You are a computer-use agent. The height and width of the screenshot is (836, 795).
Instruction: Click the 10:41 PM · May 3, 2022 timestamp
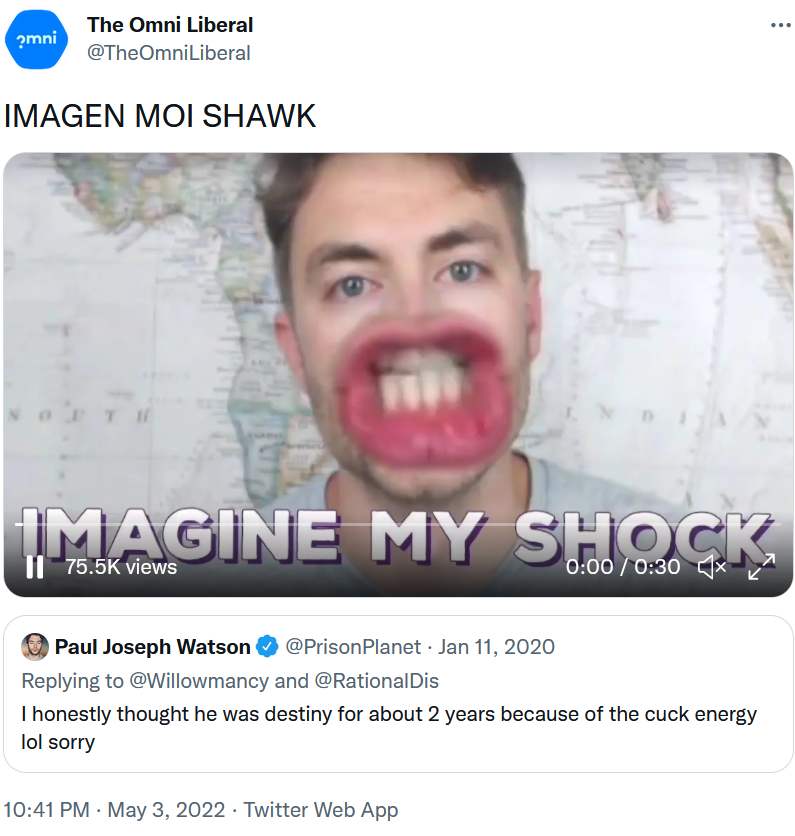(114, 810)
